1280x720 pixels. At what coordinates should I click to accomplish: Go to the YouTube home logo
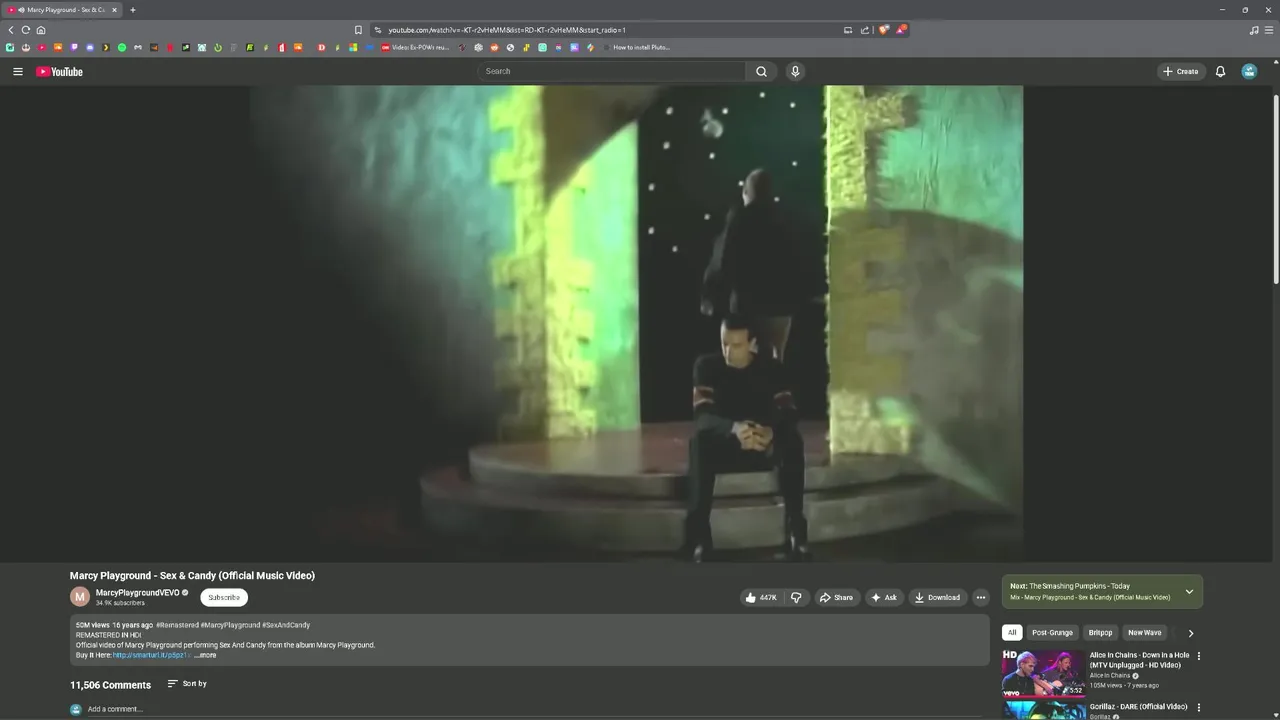click(x=59, y=71)
